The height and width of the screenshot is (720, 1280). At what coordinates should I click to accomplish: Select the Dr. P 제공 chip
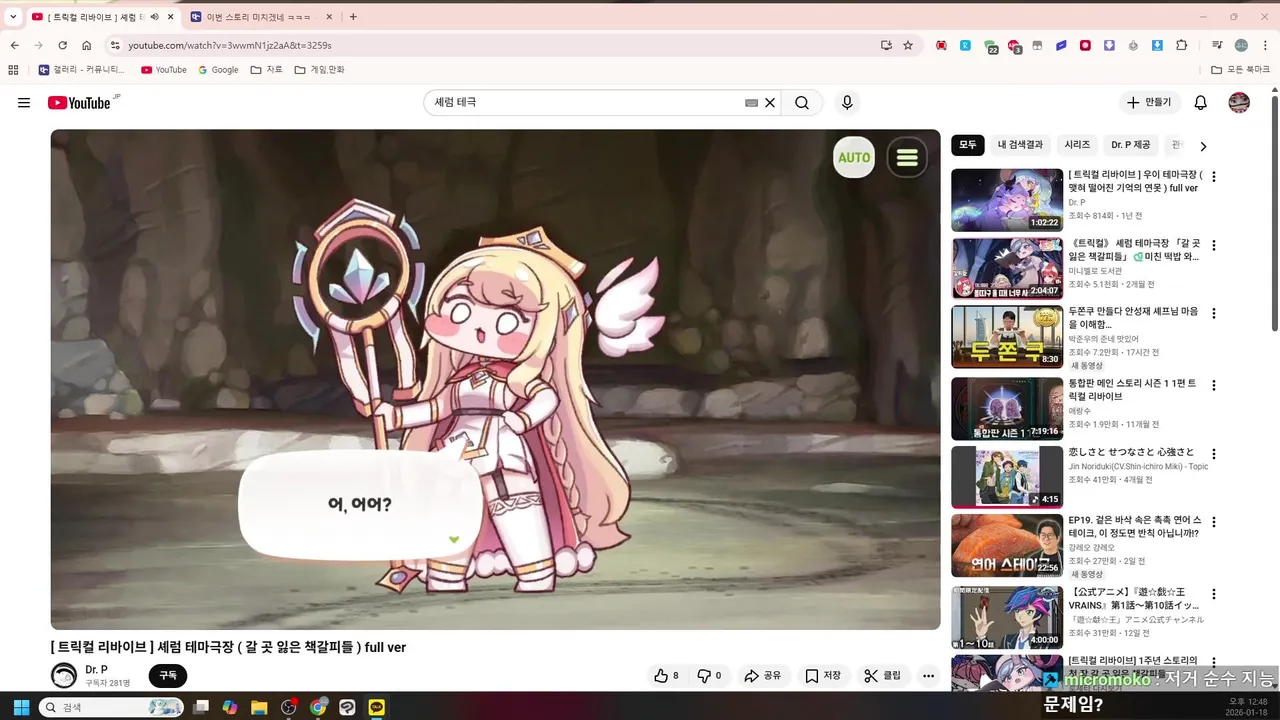(x=1131, y=145)
